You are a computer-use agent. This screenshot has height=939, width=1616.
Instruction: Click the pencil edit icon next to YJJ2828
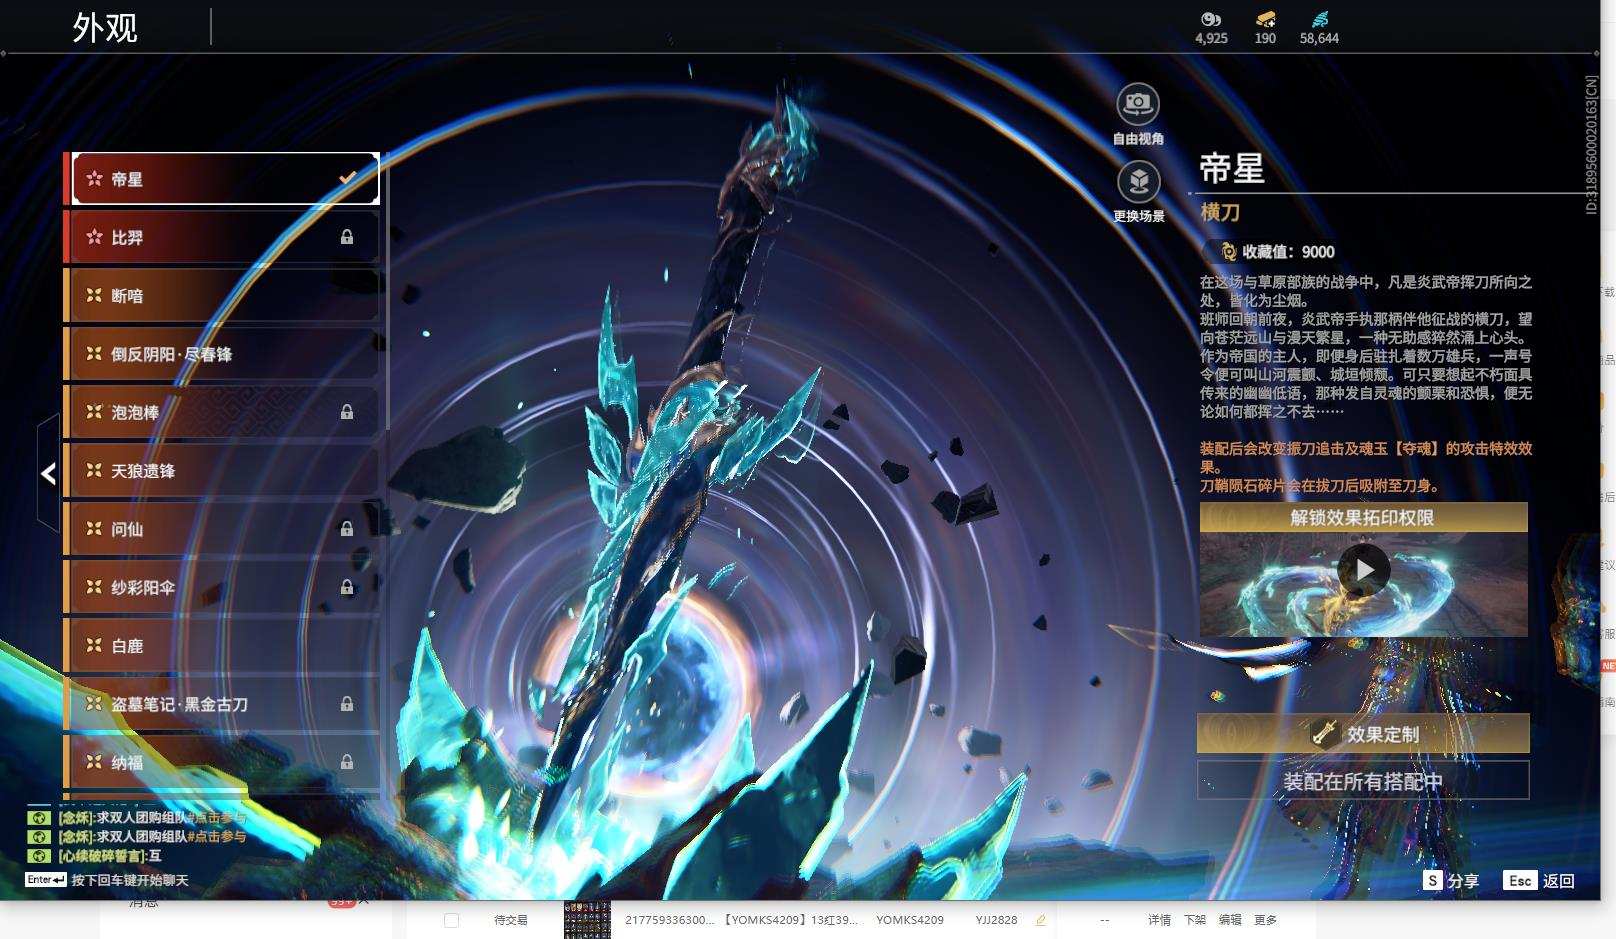pos(1040,920)
